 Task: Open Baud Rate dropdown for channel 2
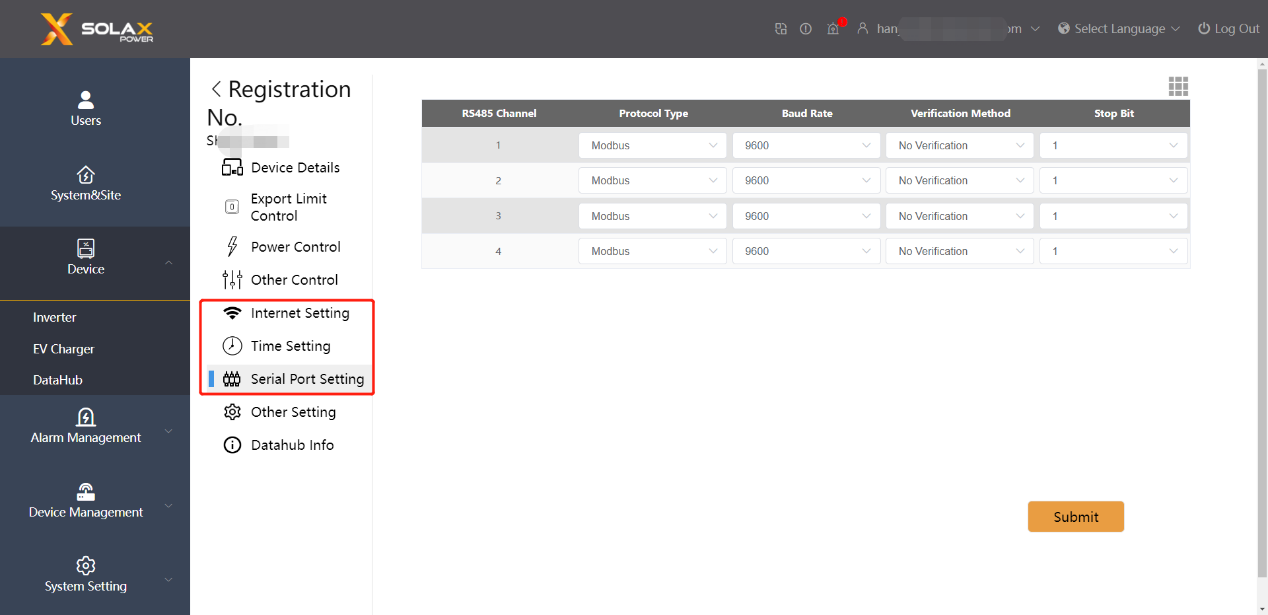[806, 181]
